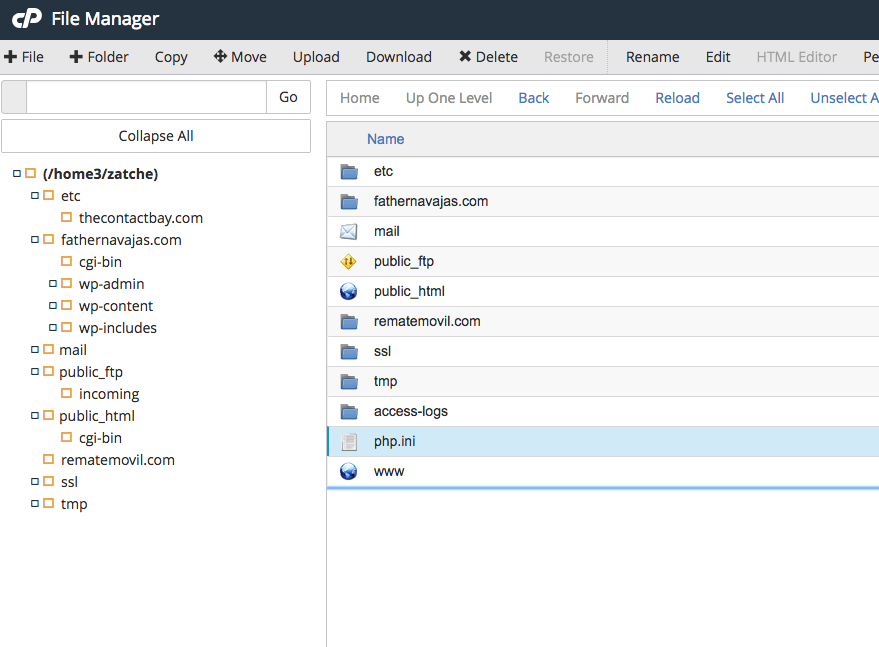
Task: Sort files by the Name column header
Action: coord(385,139)
